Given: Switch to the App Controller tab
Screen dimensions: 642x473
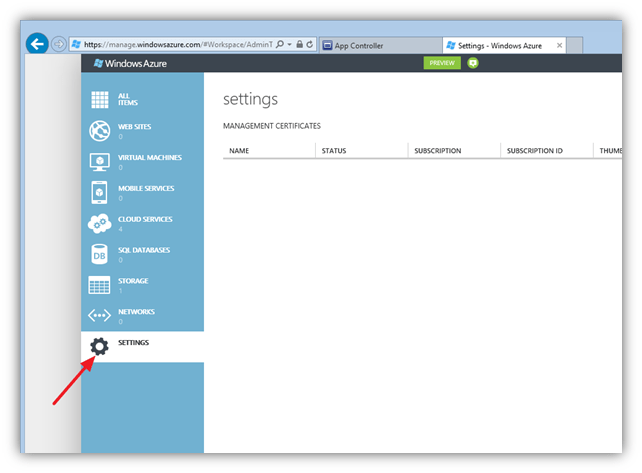Looking at the screenshot, I should tap(378, 46).
